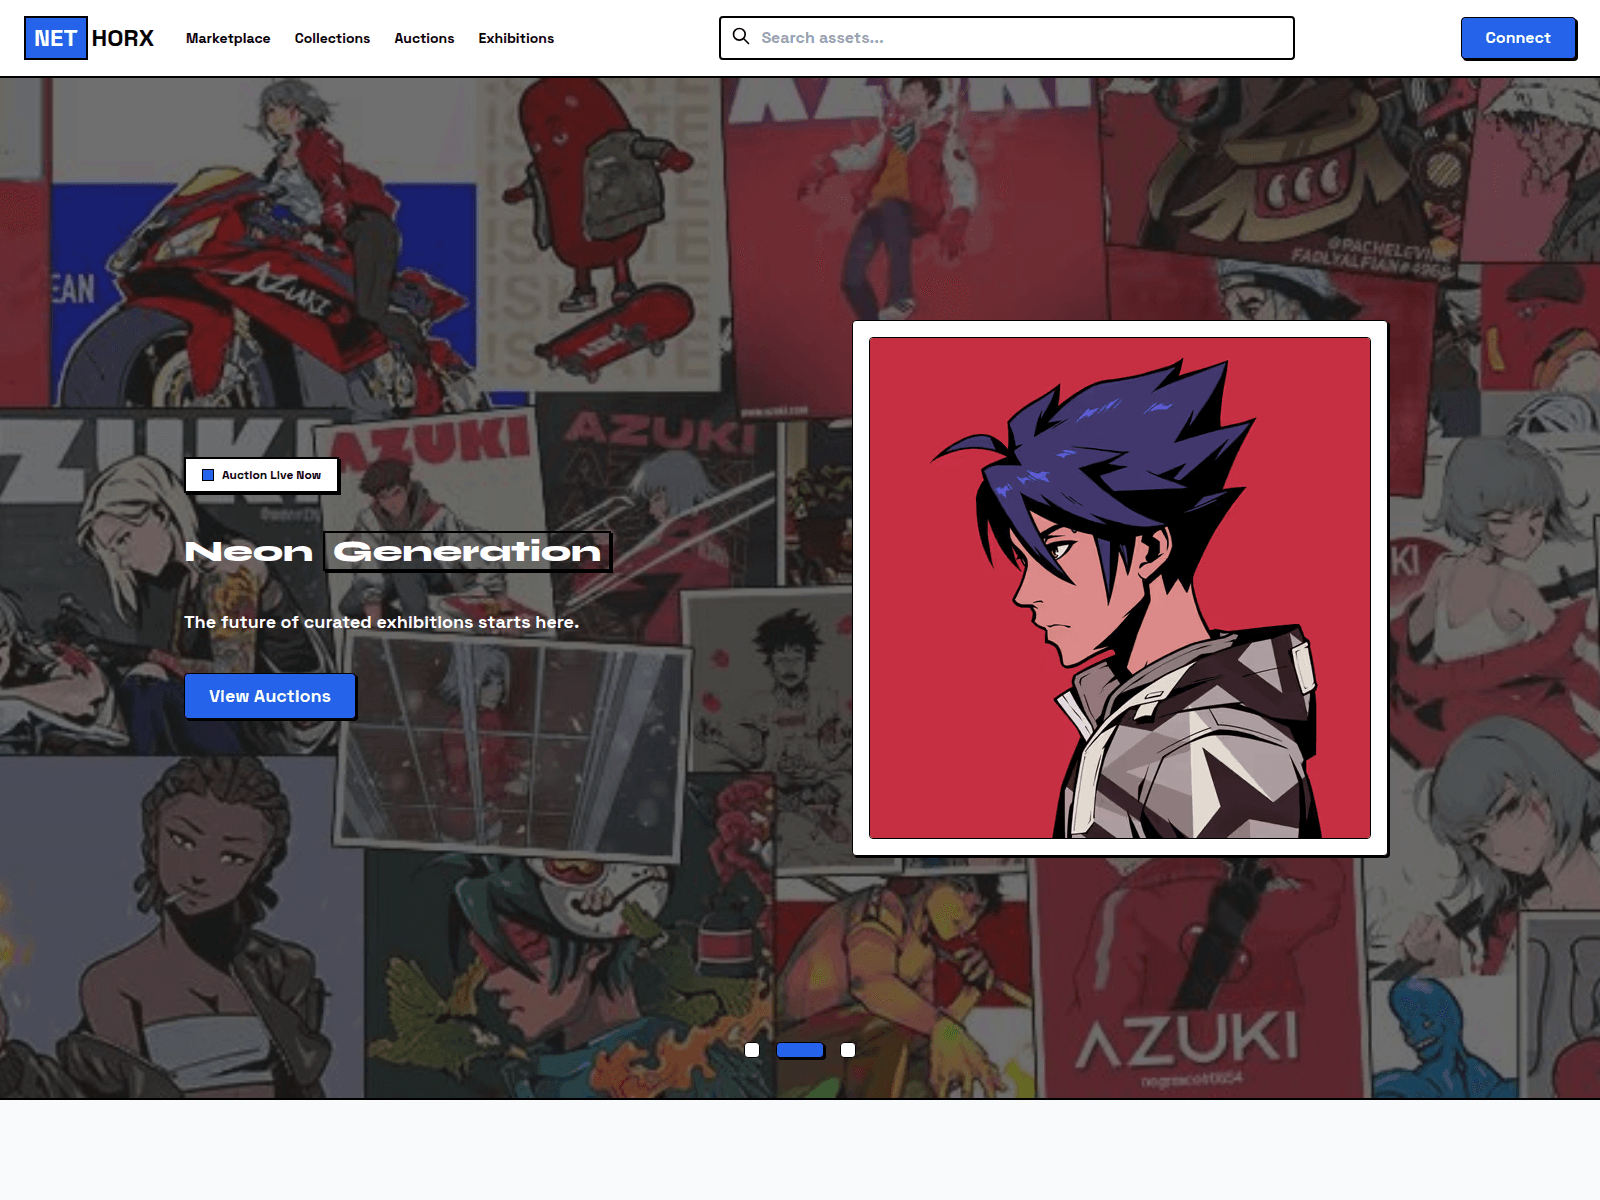This screenshot has height=1200, width=1600.
Task: Open the Marketplace nav item
Action: point(228,38)
